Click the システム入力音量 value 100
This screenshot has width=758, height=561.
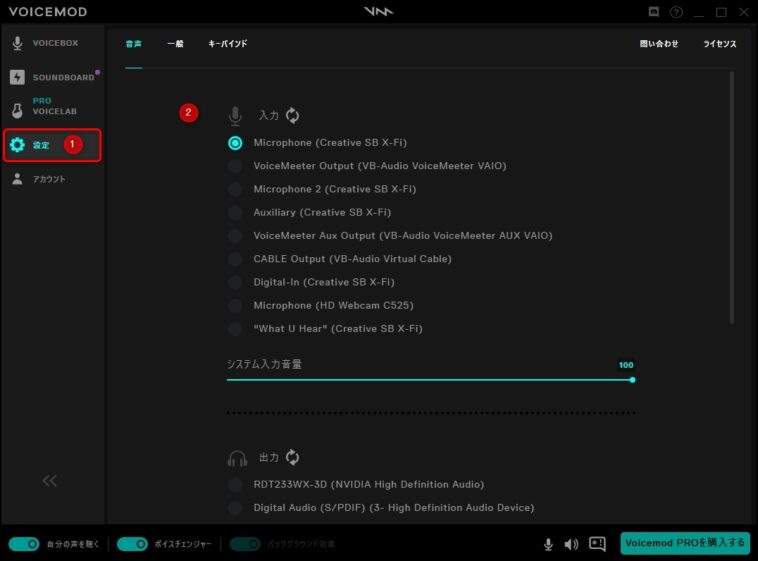(x=626, y=365)
